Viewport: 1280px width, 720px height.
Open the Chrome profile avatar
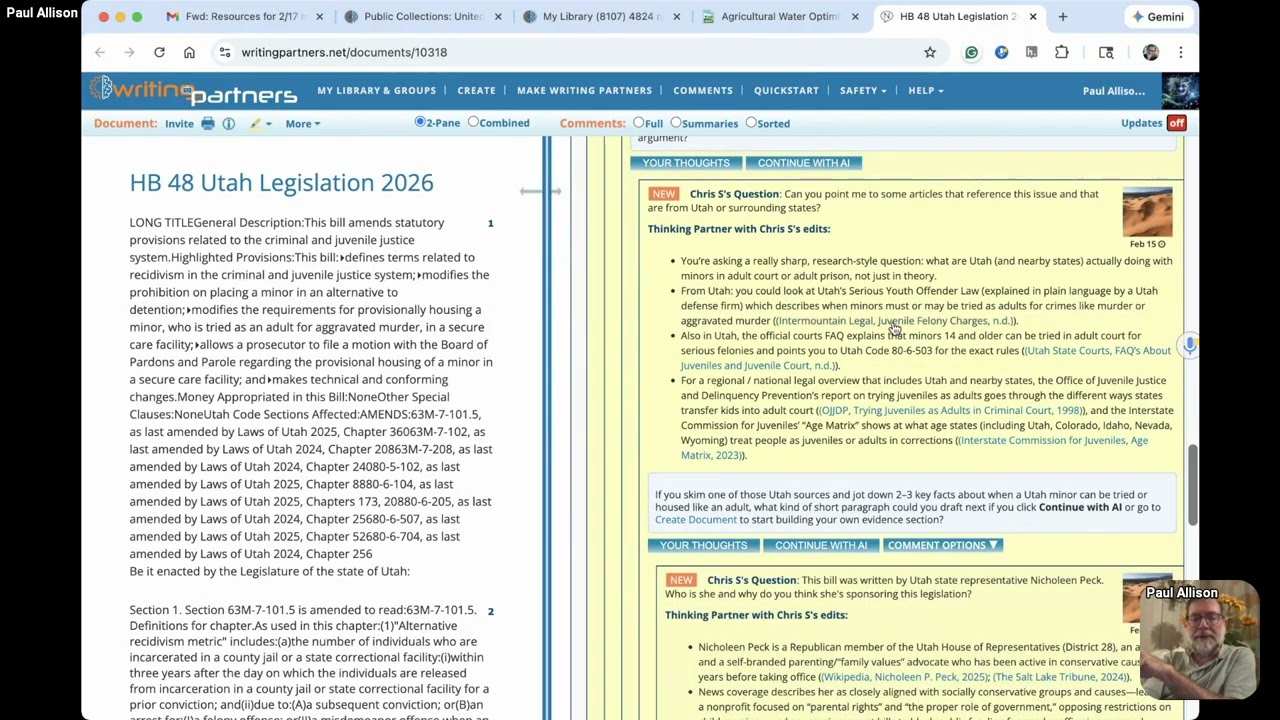pyautogui.click(x=1151, y=52)
